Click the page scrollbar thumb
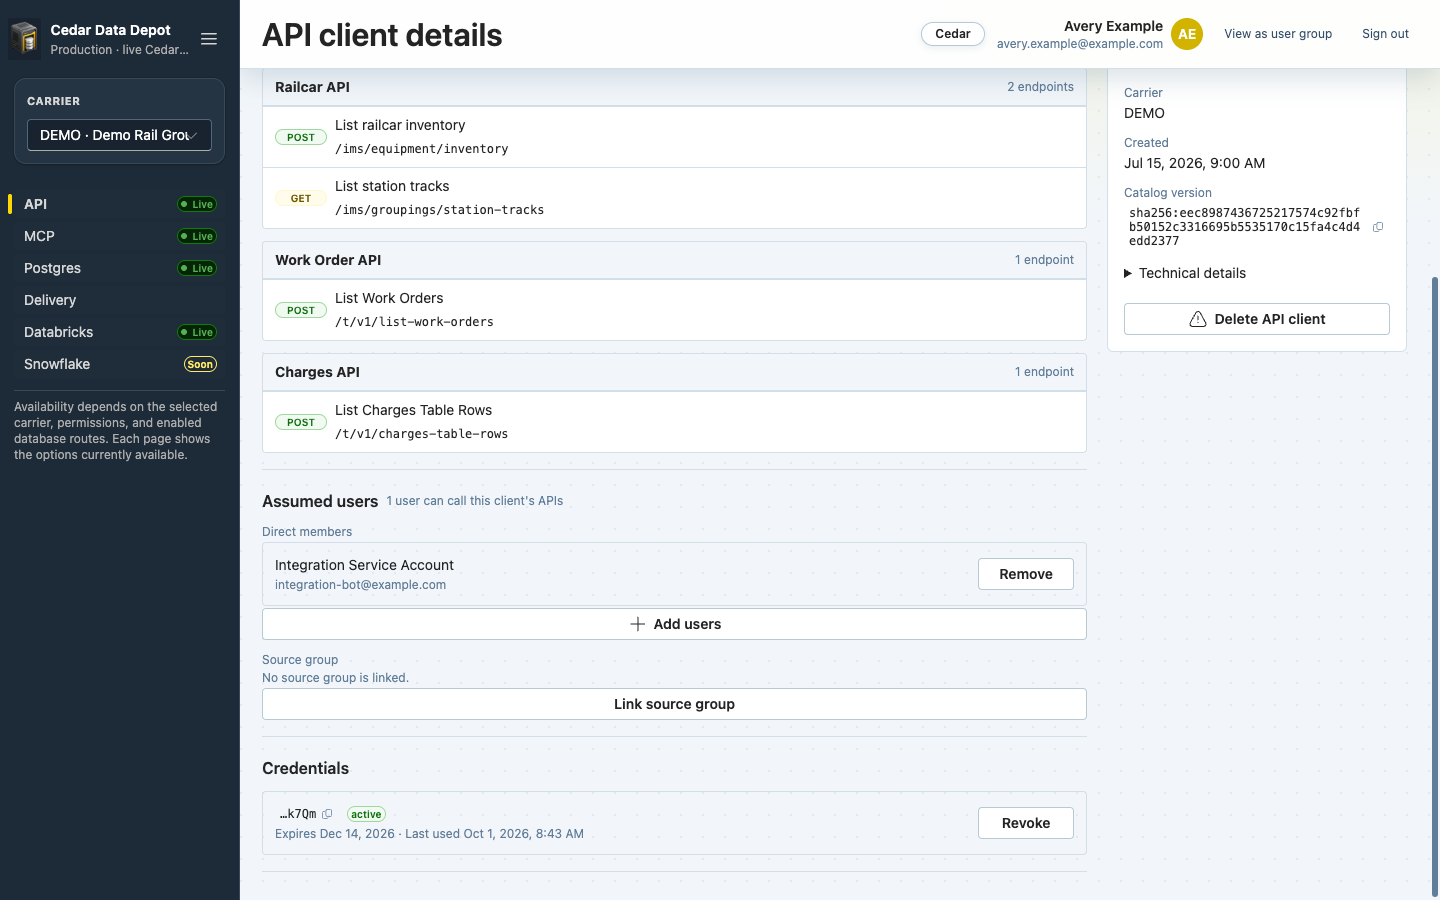The image size is (1440, 900). point(1435,586)
